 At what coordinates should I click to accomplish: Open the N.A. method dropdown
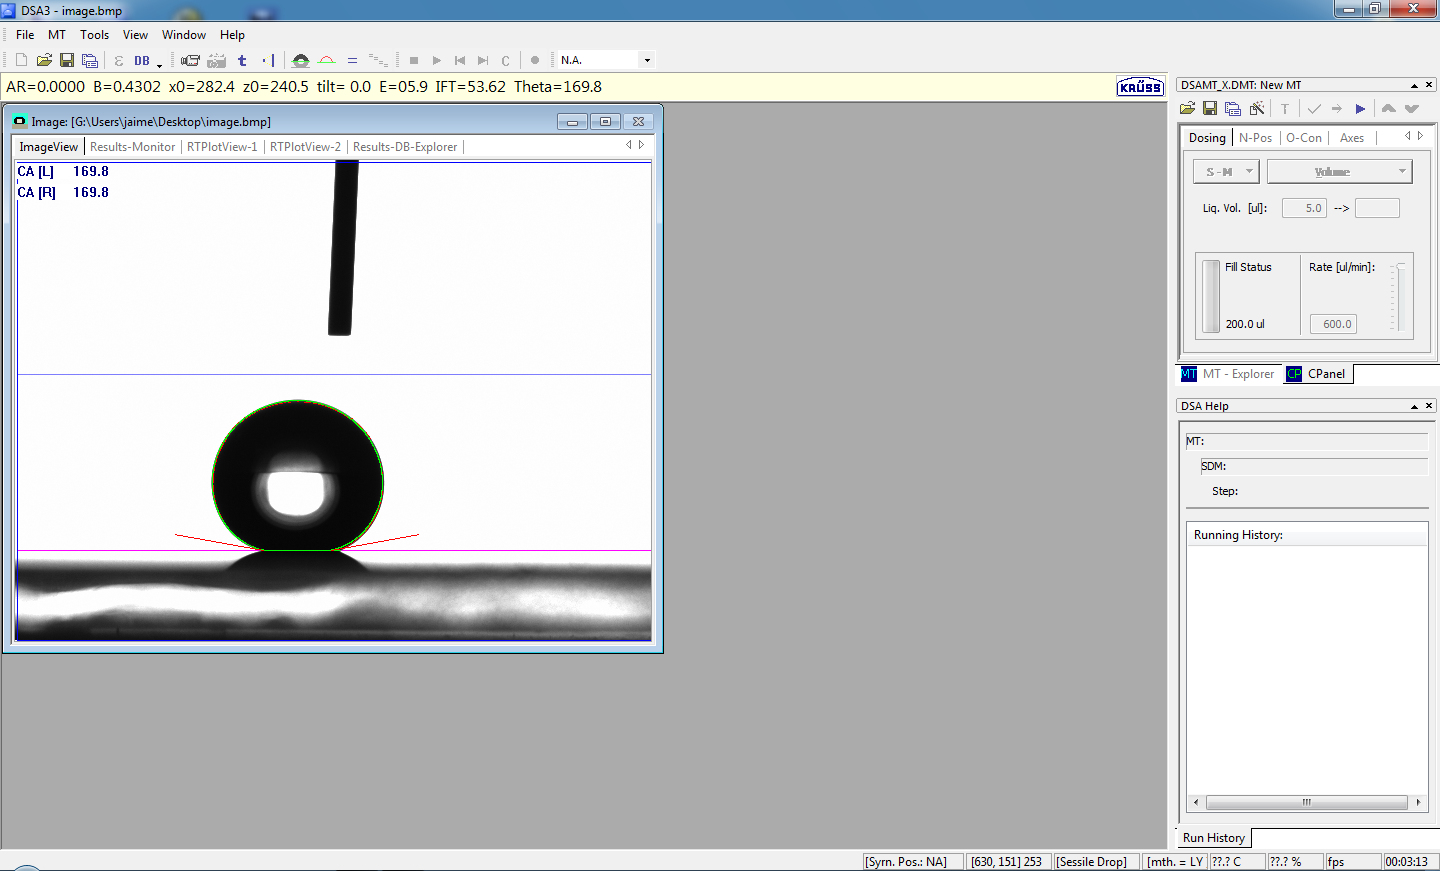646,60
